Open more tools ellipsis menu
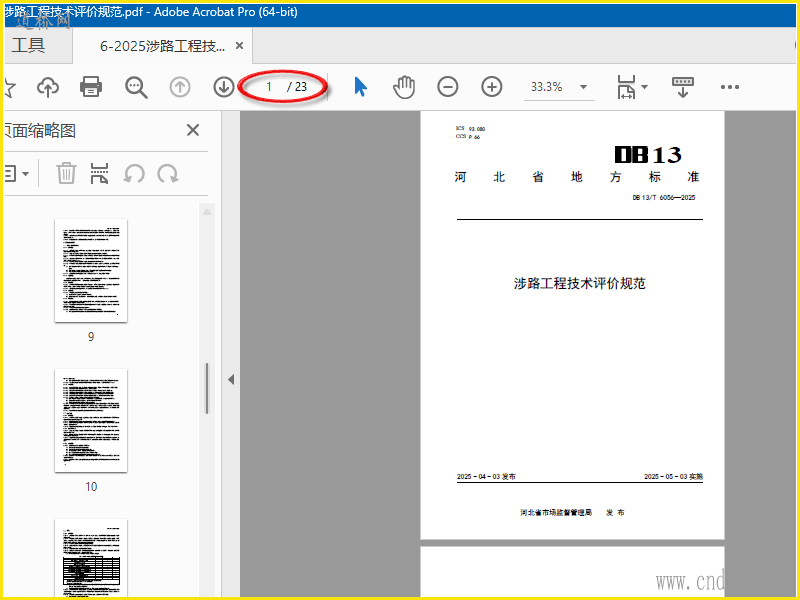The height and width of the screenshot is (600, 800). click(730, 87)
